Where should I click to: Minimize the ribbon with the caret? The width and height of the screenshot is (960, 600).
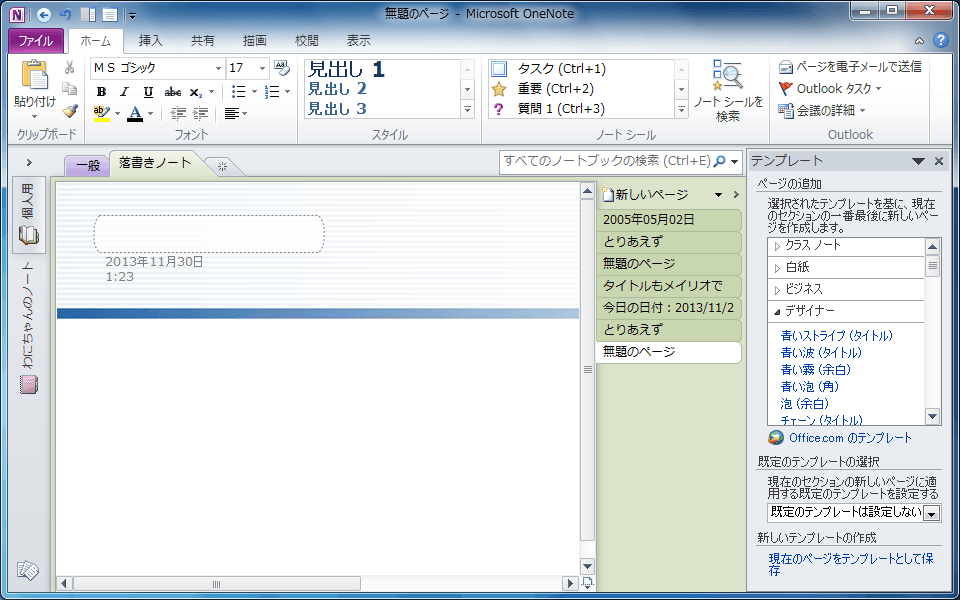[920, 41]
